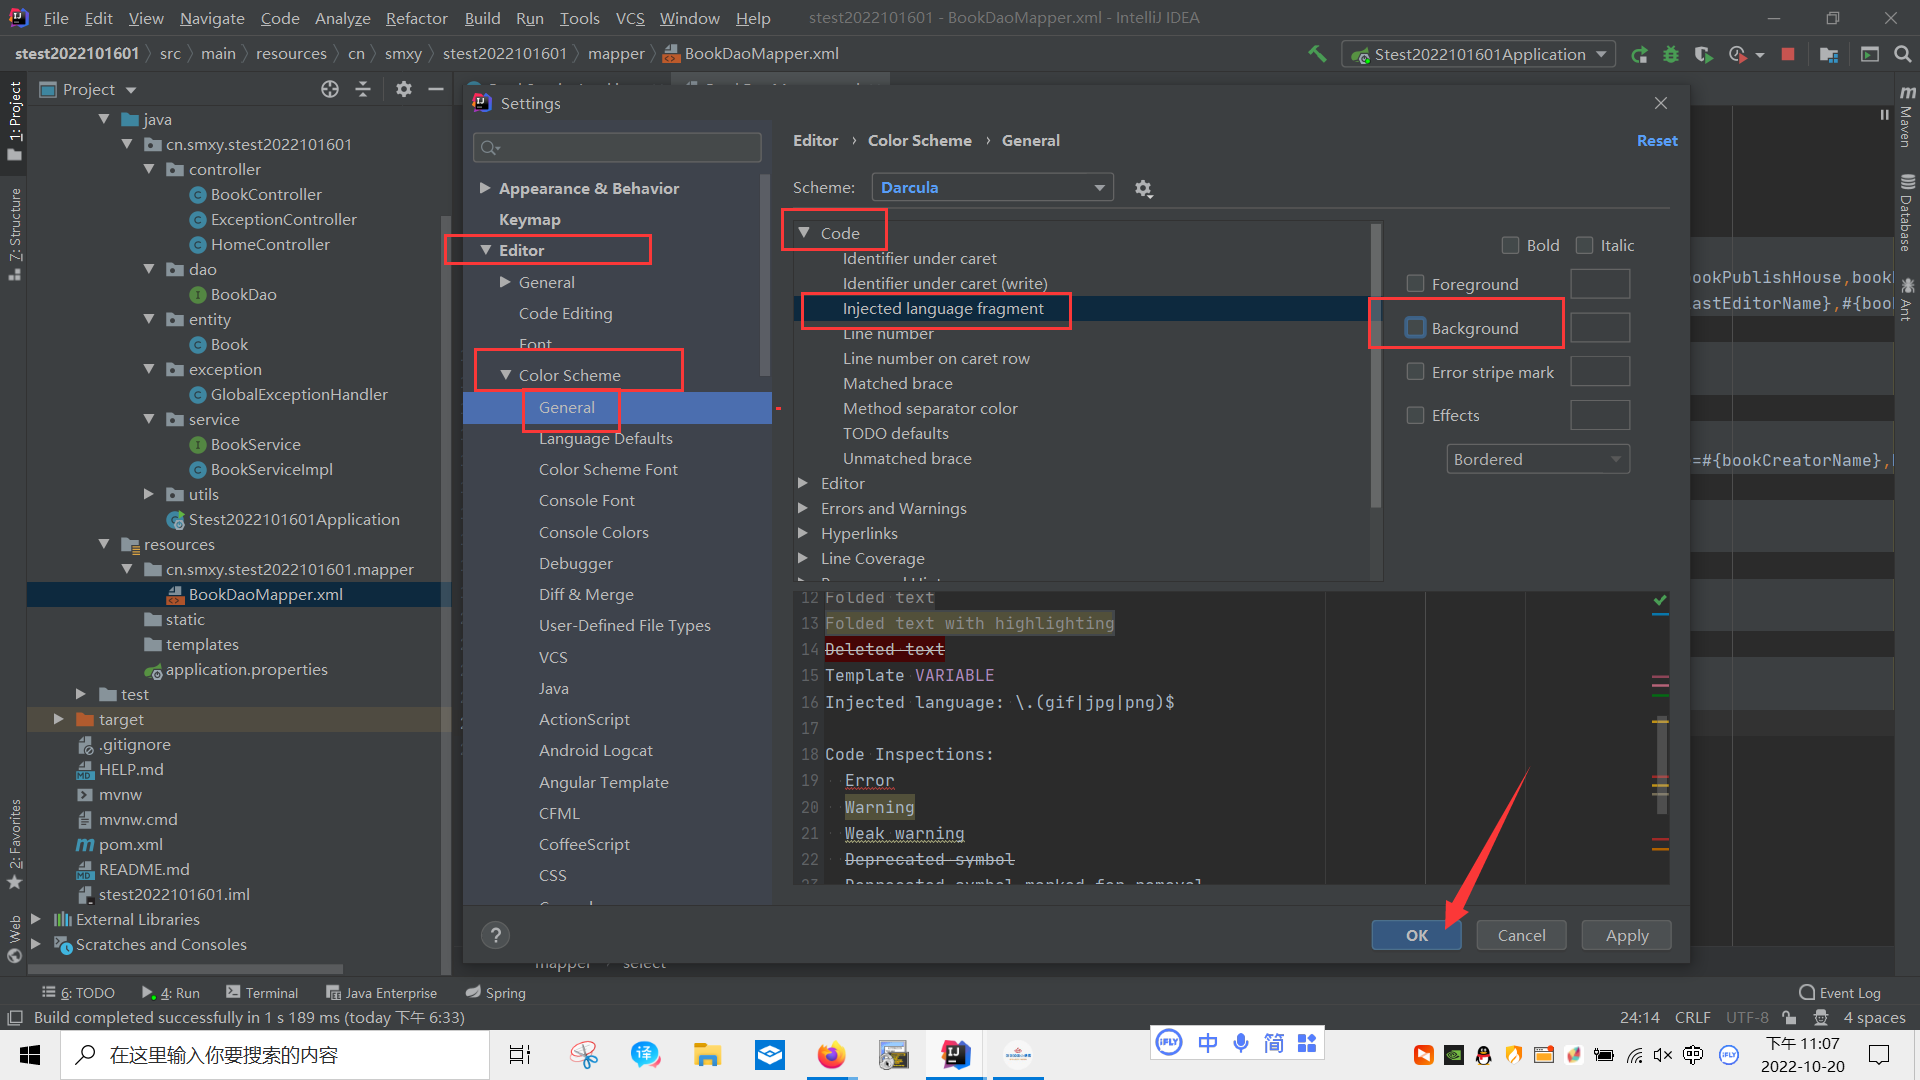Open the scheme gear actions icon

1143,188
